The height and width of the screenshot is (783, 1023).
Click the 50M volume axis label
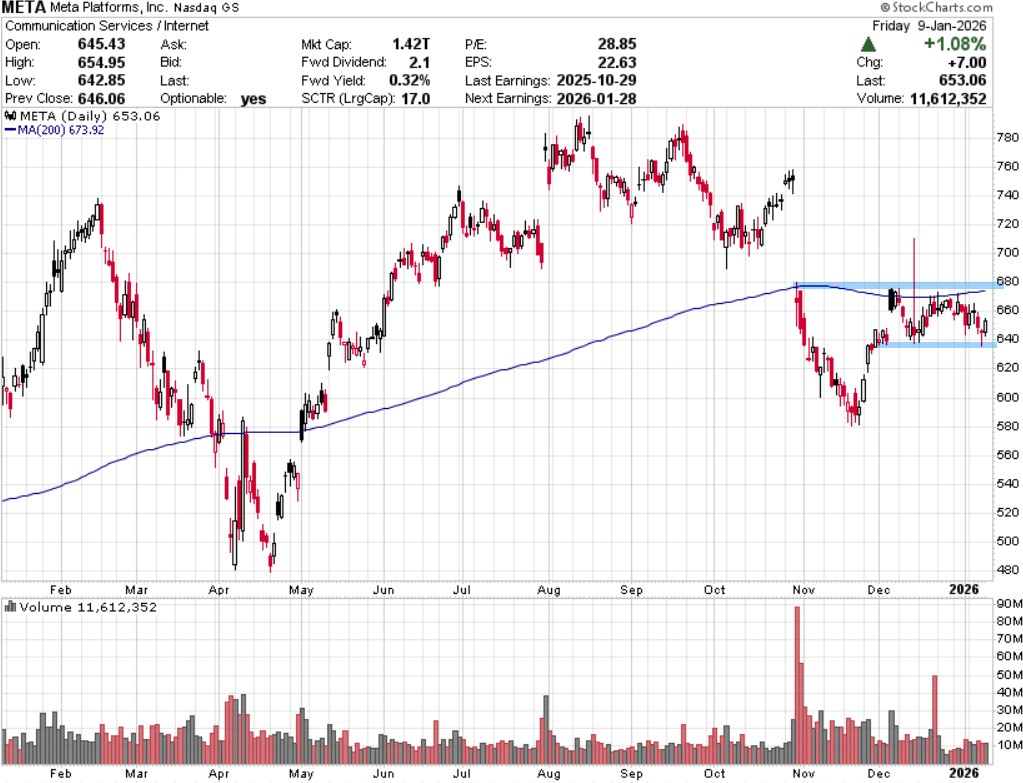tap(1009, 675)
